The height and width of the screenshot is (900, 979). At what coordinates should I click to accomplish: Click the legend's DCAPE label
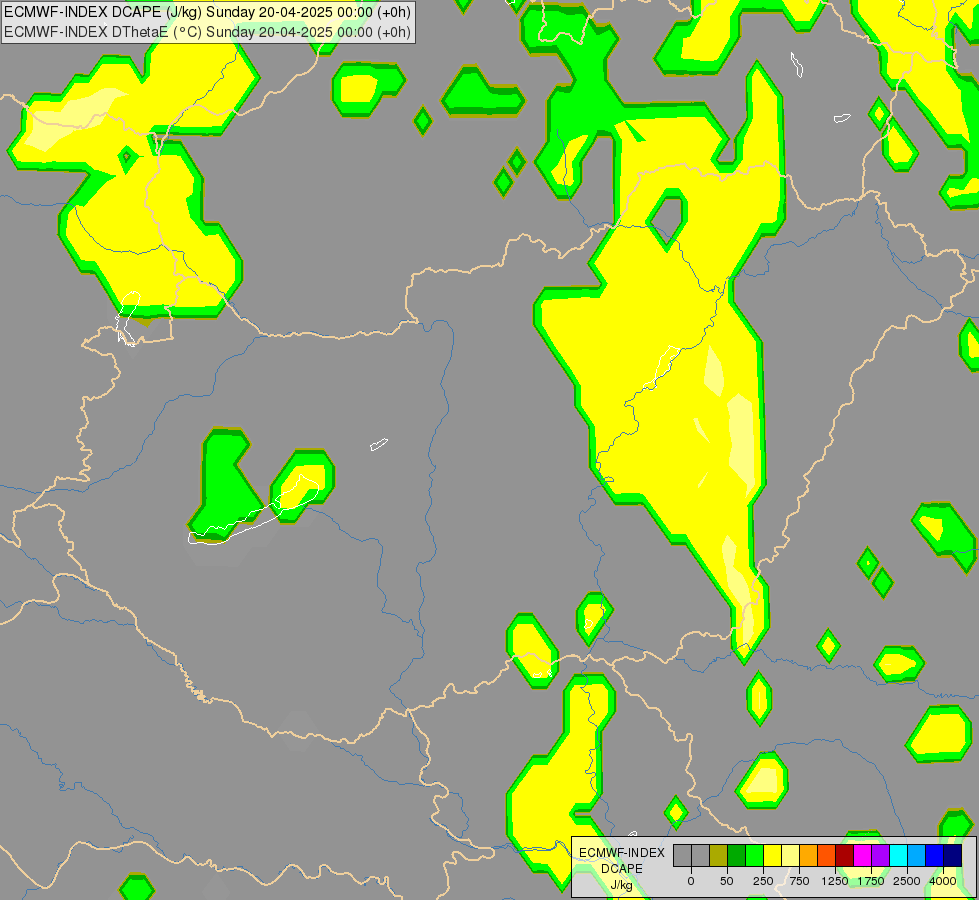click(622, 869)
